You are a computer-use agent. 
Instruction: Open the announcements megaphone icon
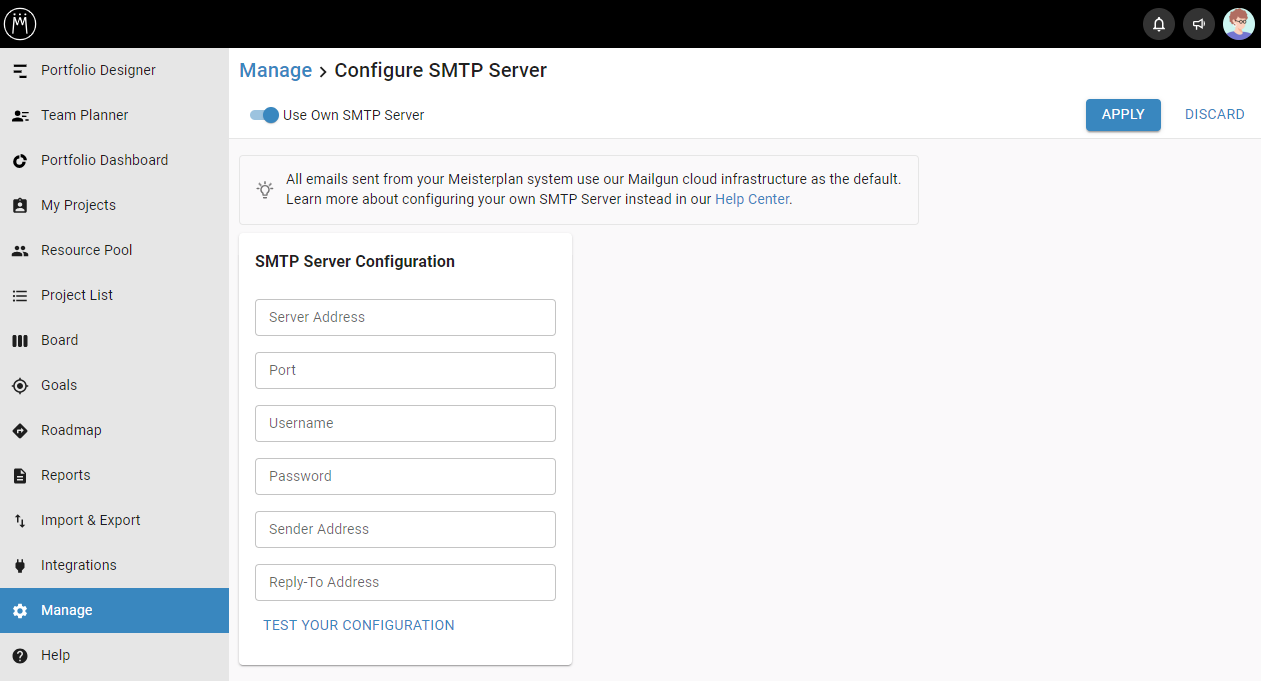[1199, 24]
